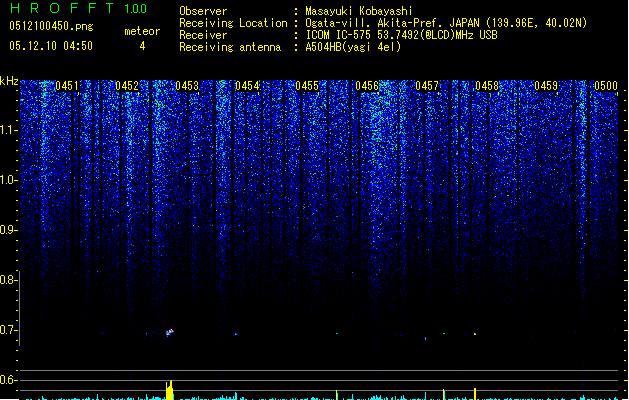
Task: Click the 1.0 kHz axis label
Action: [8, 180]
